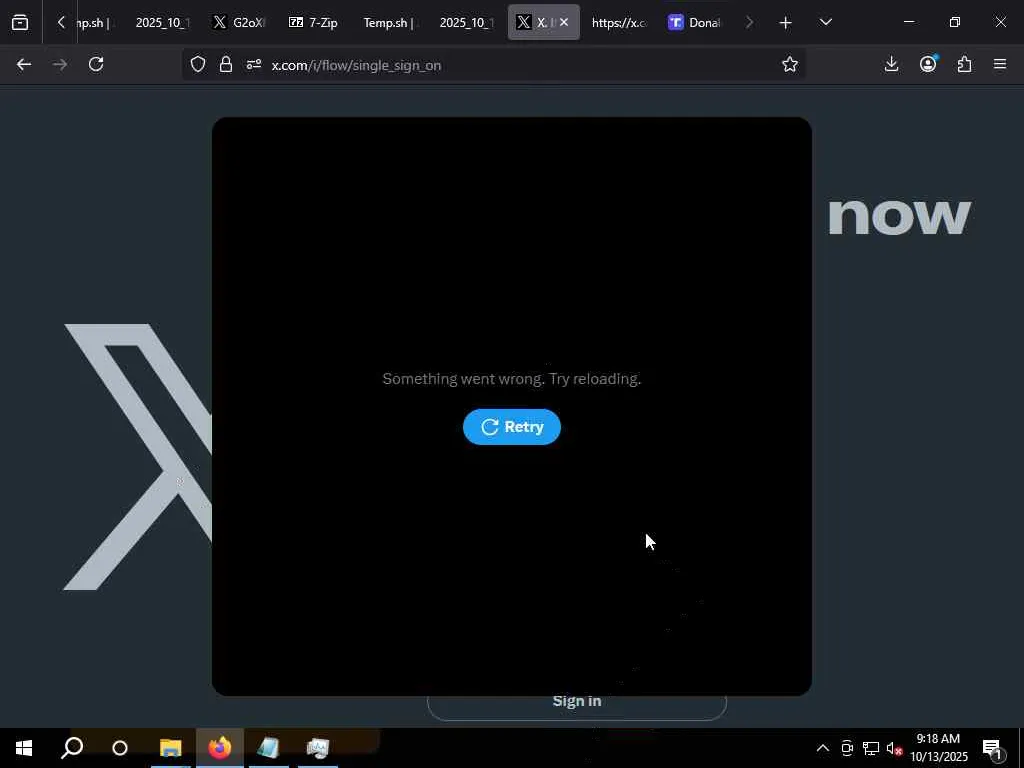Expand the list all tabs dropdown
1024x768 pixels.
click(x=825, y=23)
